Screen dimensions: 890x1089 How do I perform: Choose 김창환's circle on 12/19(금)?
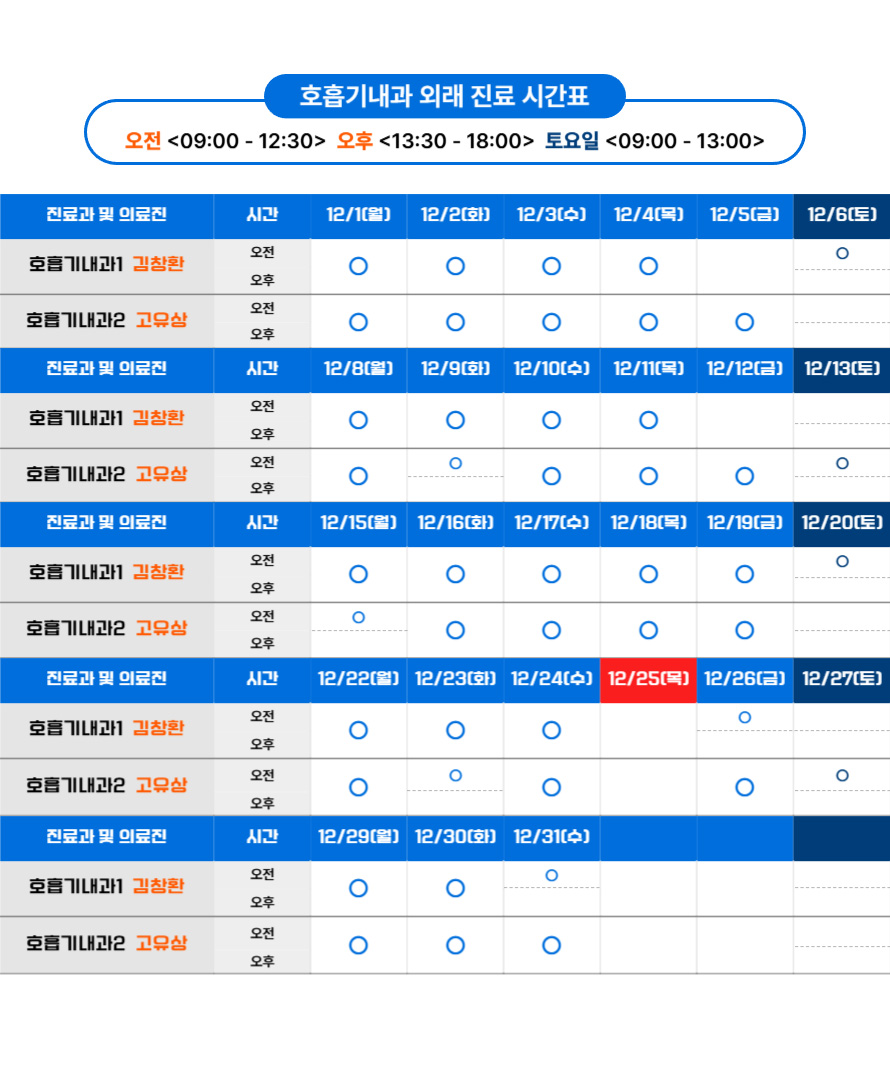tap(744, 574)
